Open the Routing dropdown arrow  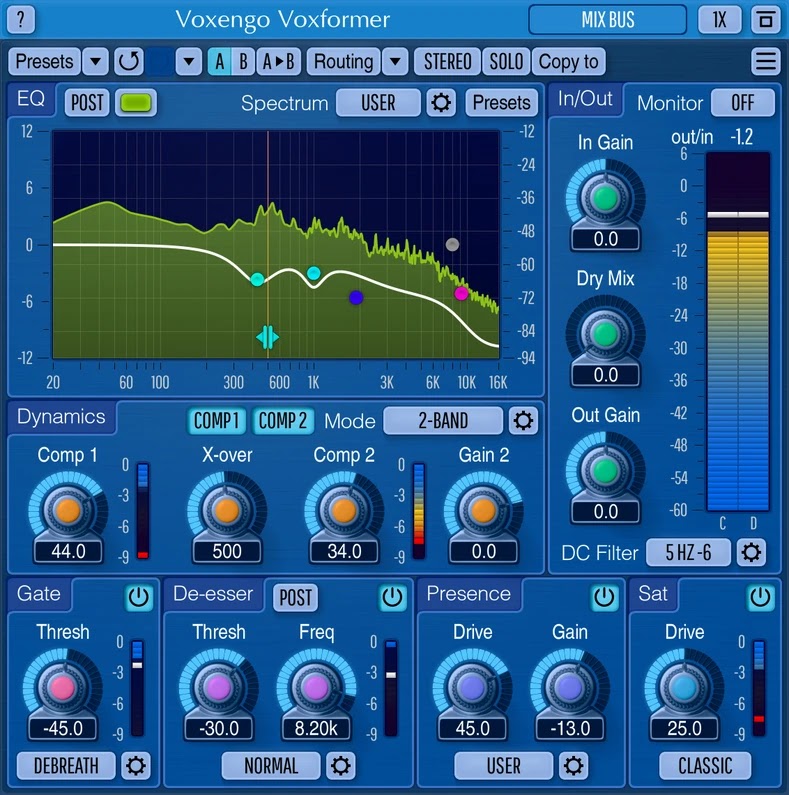(x=395, y=61)
